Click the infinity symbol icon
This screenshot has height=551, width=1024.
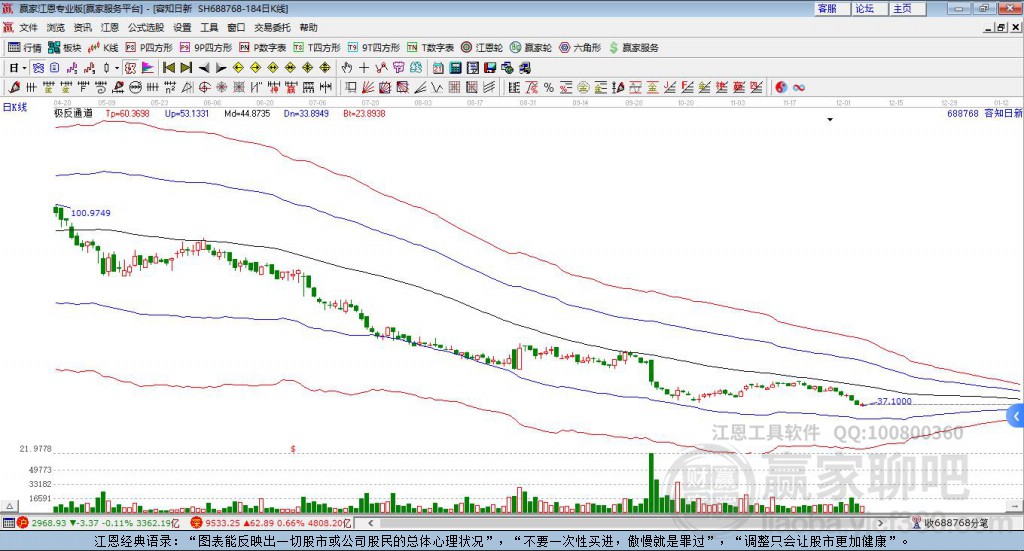click(799, 87)
